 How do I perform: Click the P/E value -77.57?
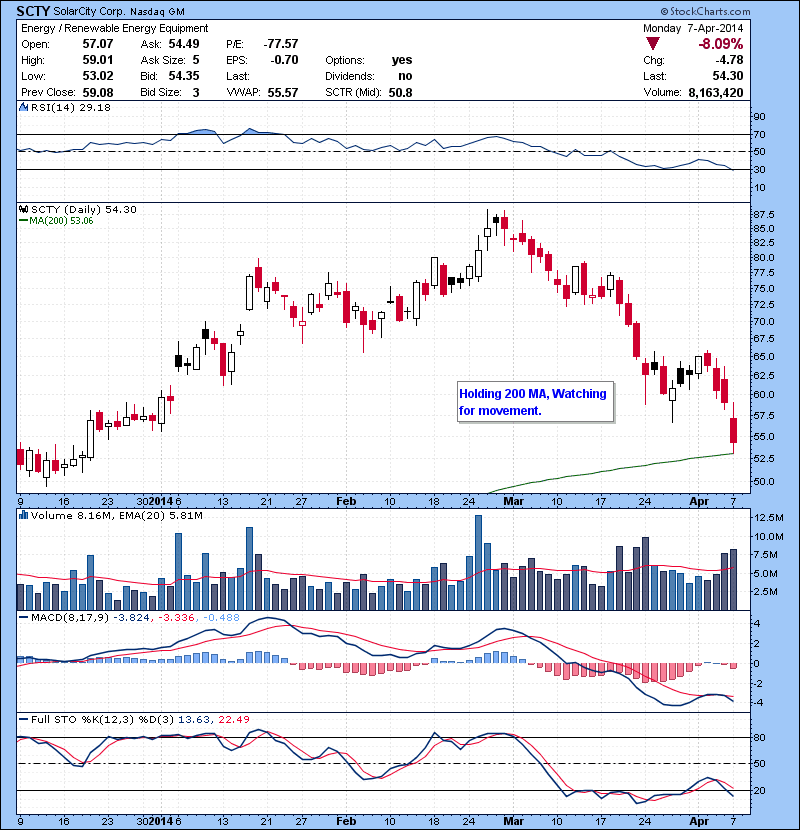pyautogui.click(x=281, y=44)
